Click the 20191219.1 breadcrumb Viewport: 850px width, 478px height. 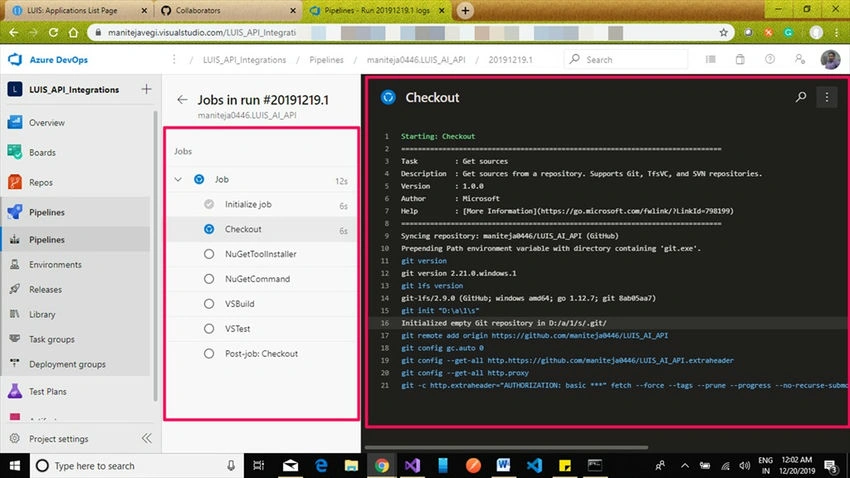(510, 60)
